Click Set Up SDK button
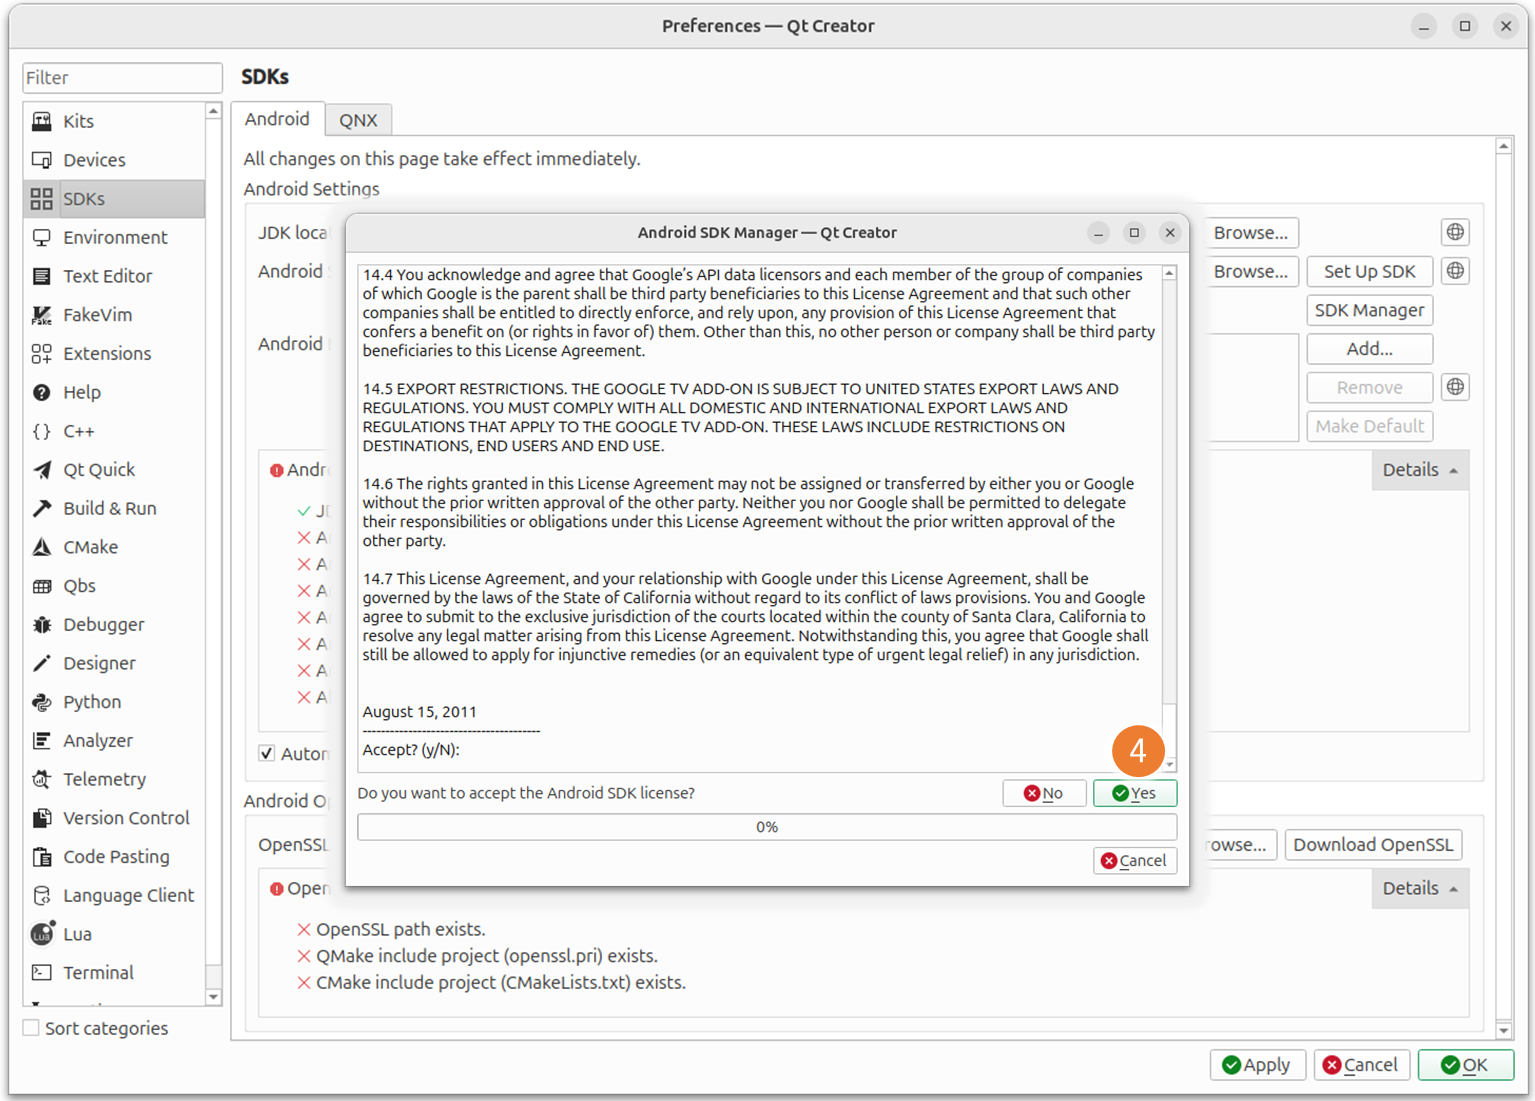1535x1101 pixels. (1369, 271)
